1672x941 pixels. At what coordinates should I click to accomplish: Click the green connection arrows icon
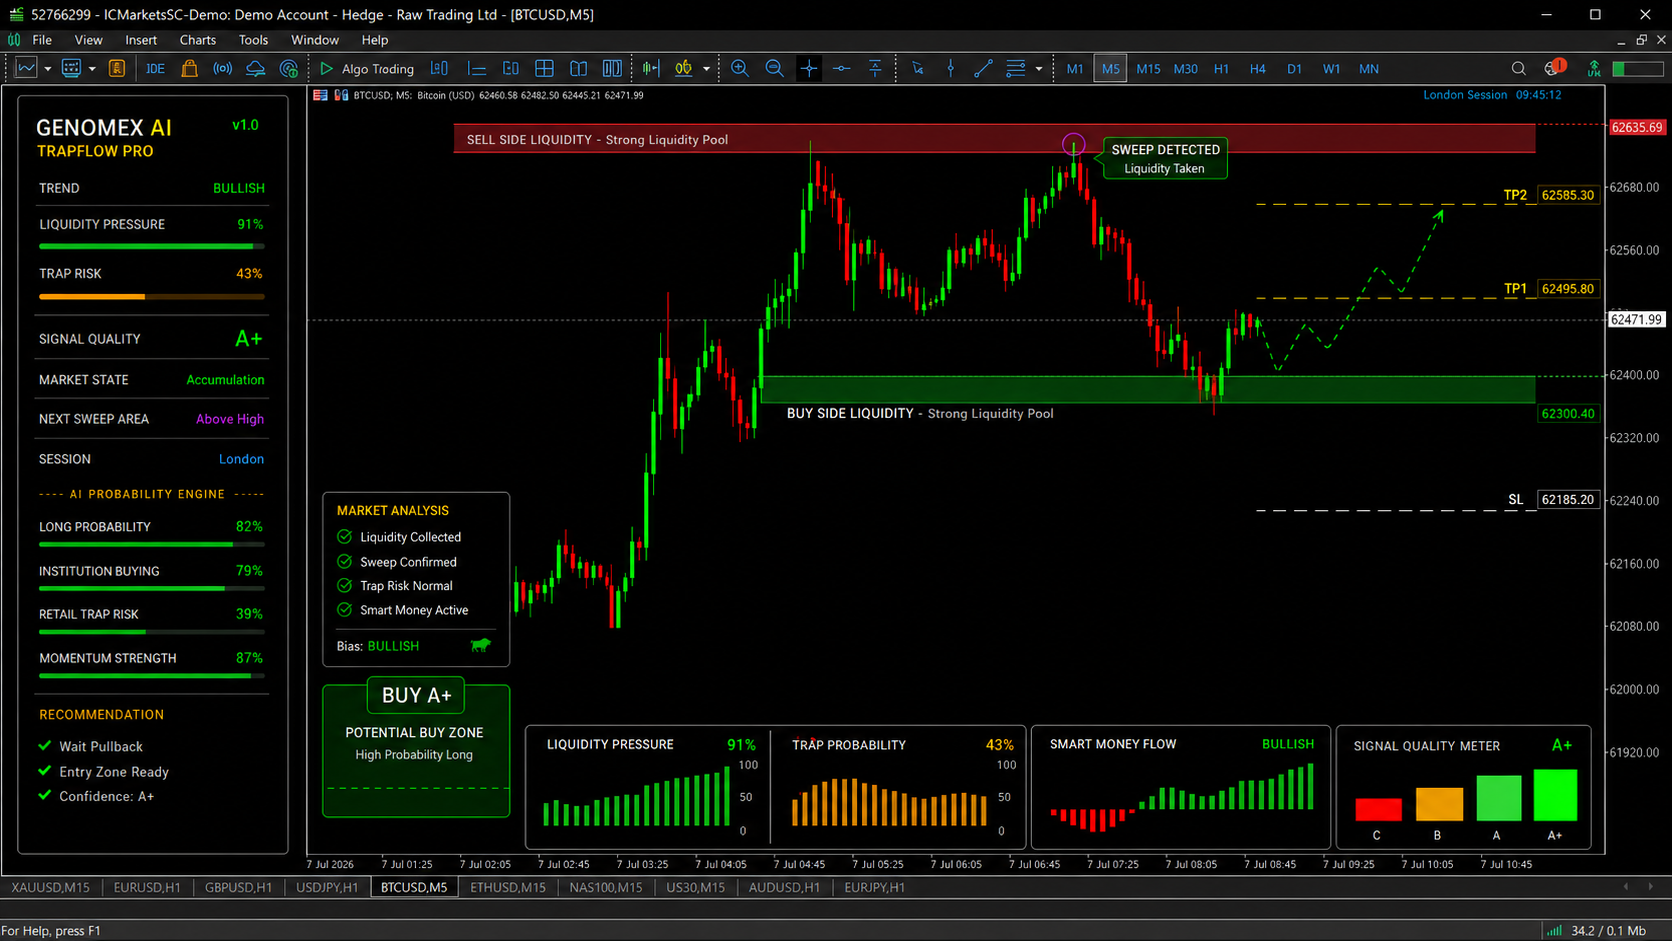tap(1594, 68)
